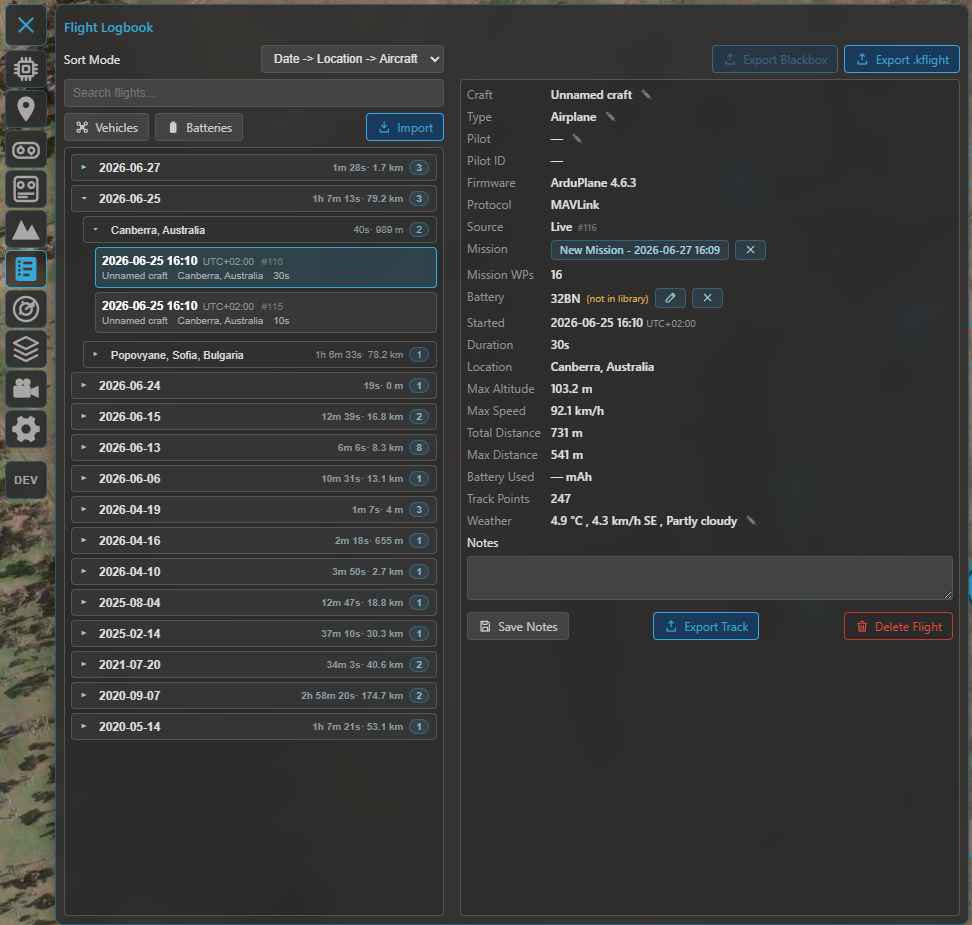
Task: Remove the 32BN battery with X button
Action: coord(707,298)
